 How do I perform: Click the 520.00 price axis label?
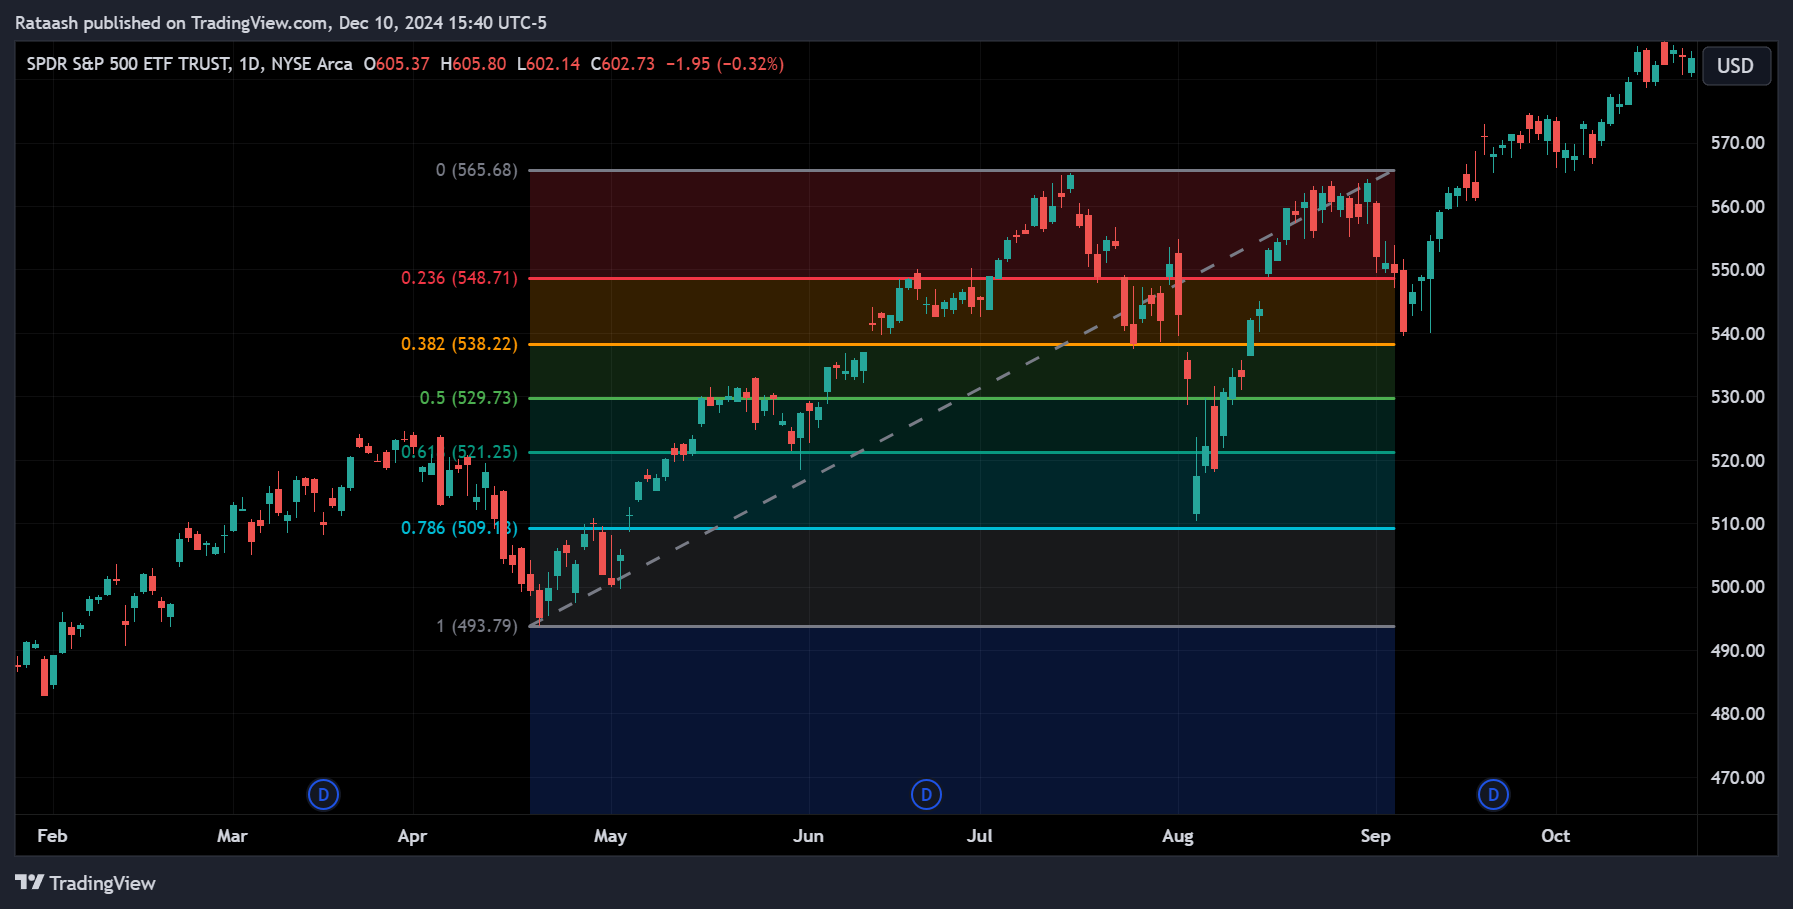click(x=1738, y=461)
